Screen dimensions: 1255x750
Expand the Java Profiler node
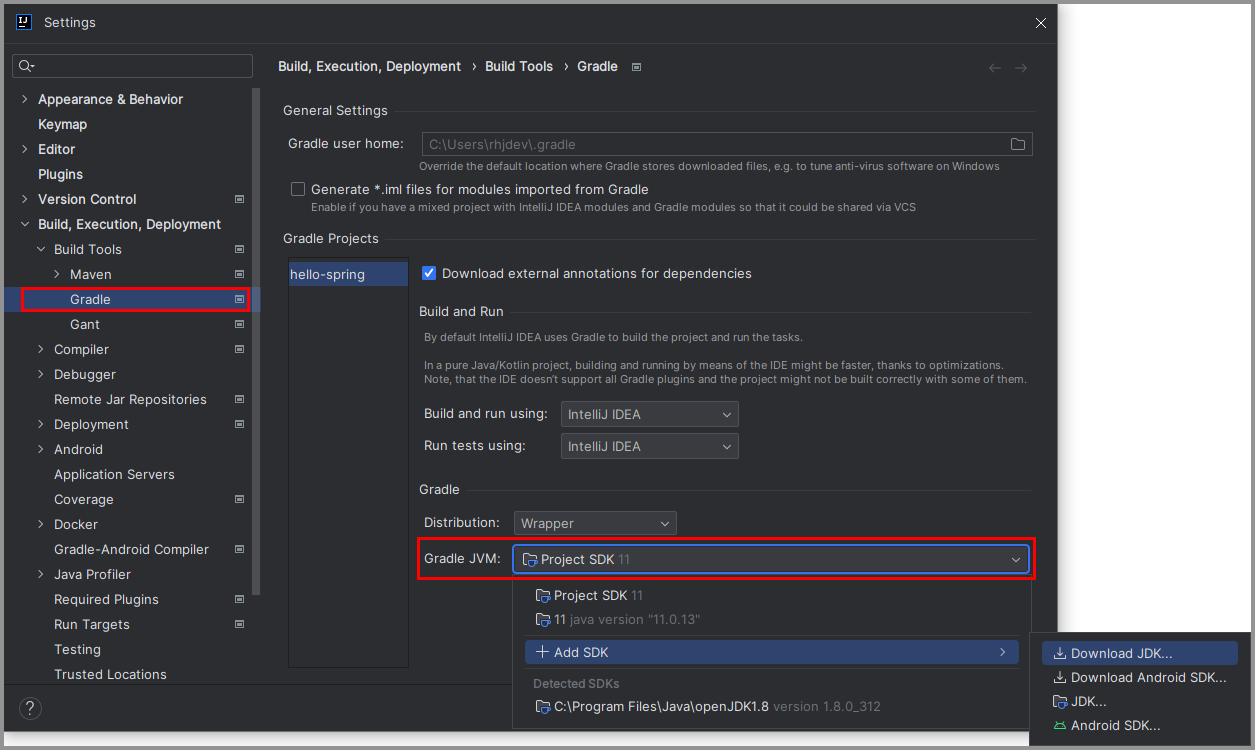(x=41, y=574)
